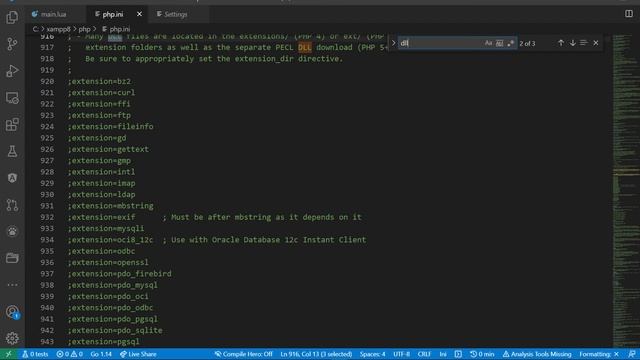Open xampp8 breadcrumb folder

pos(58,29)
